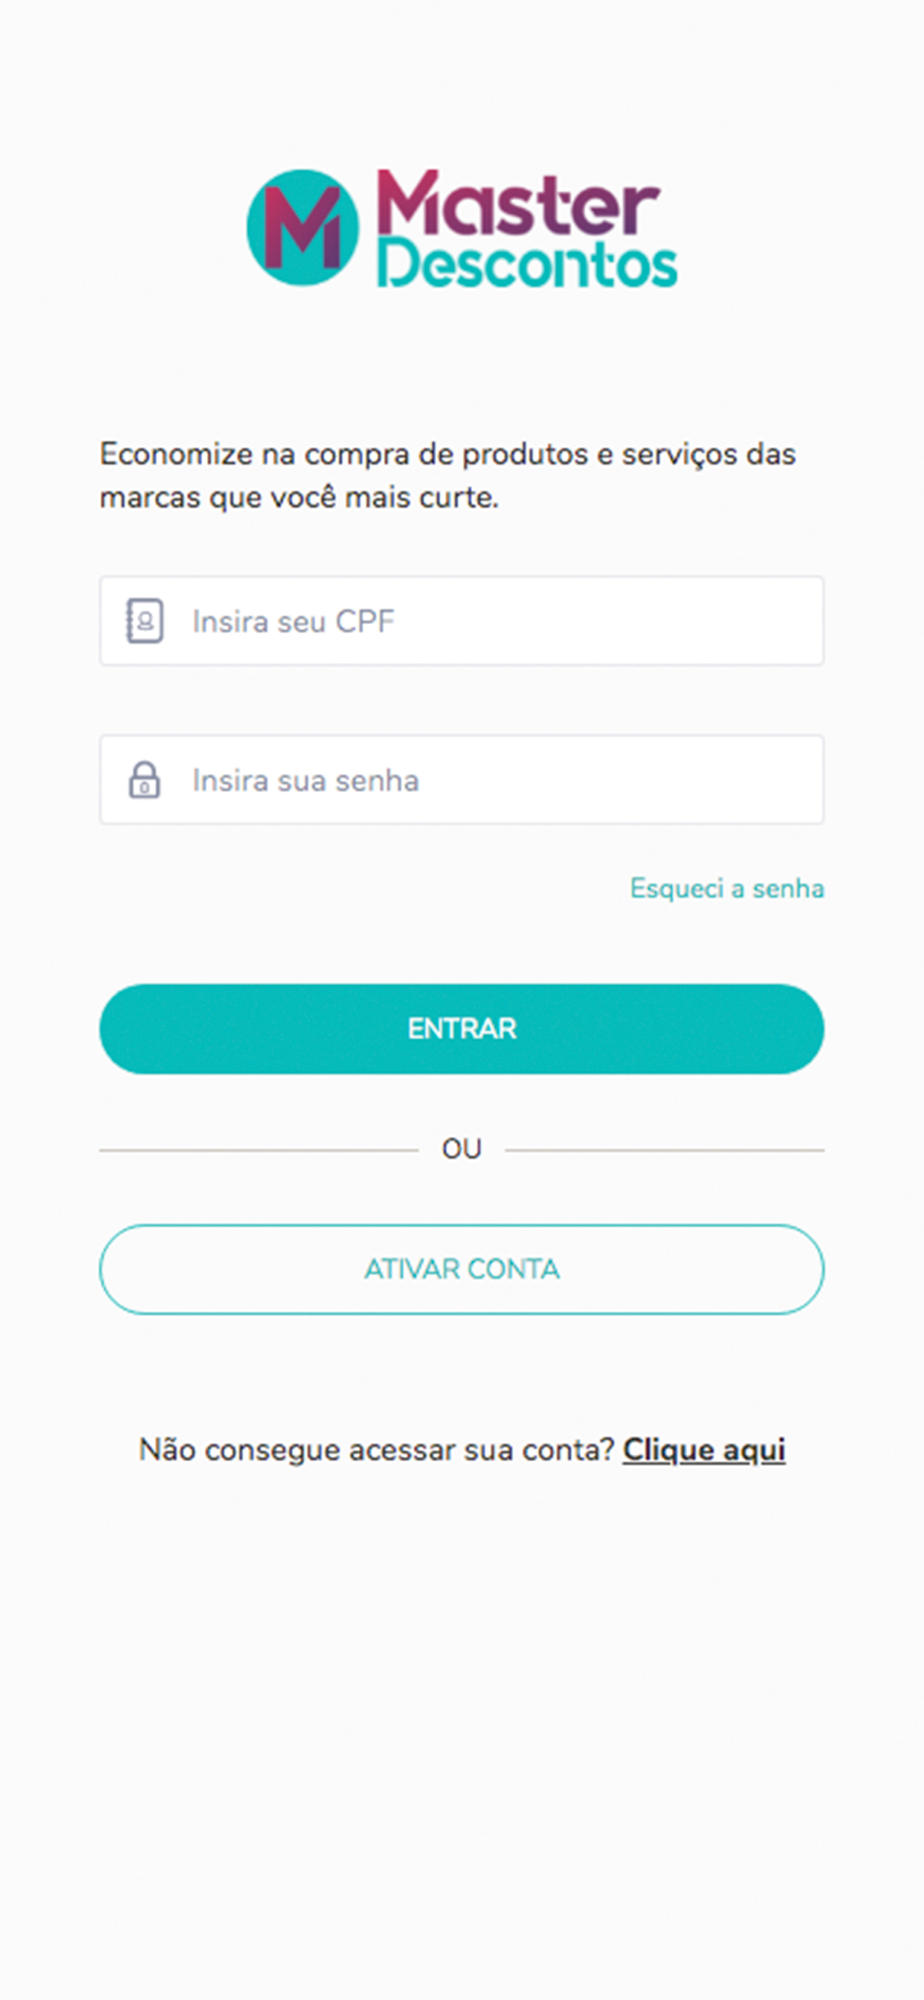The image size is (924, 2000).
Task: Click the teal "Descontos" wordmark
Action: pyautogui.click(x=527, y=264)
